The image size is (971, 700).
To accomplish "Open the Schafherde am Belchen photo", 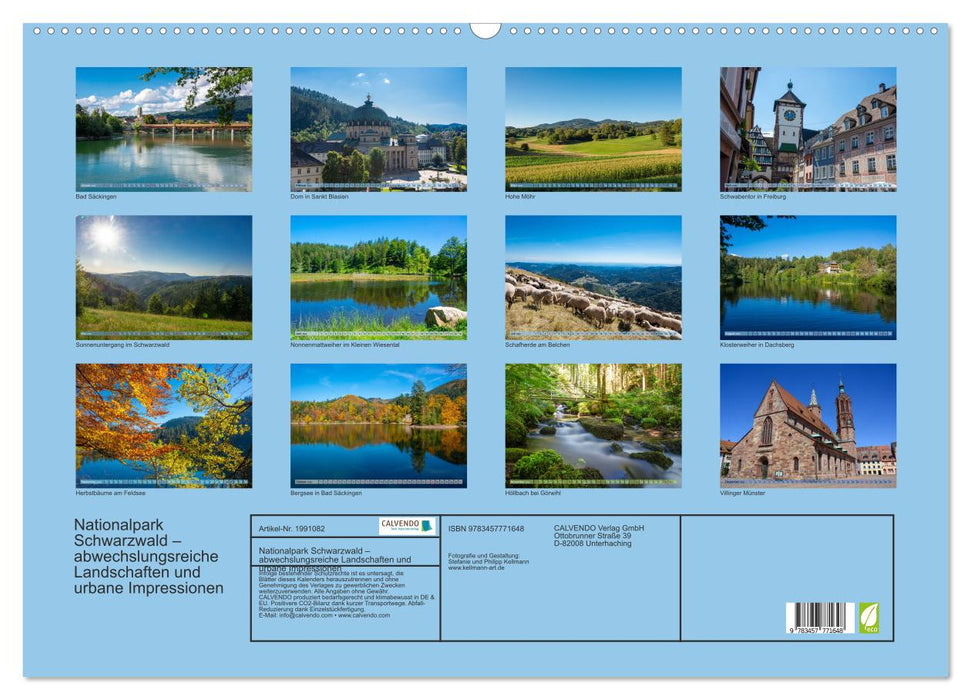I will (x=593, y=277).
